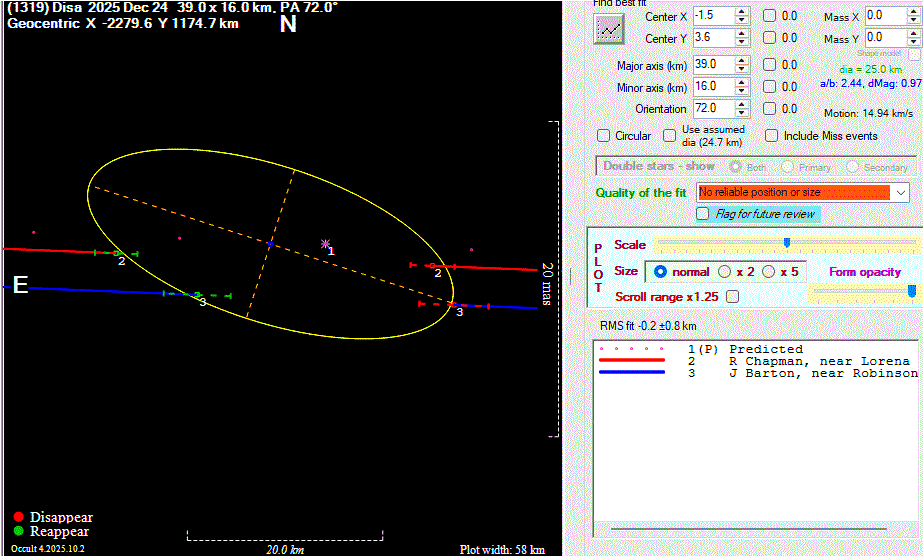Increase Major axis value stepper
923x556 pixels.
pyautogui.click(x=741, y=60)
